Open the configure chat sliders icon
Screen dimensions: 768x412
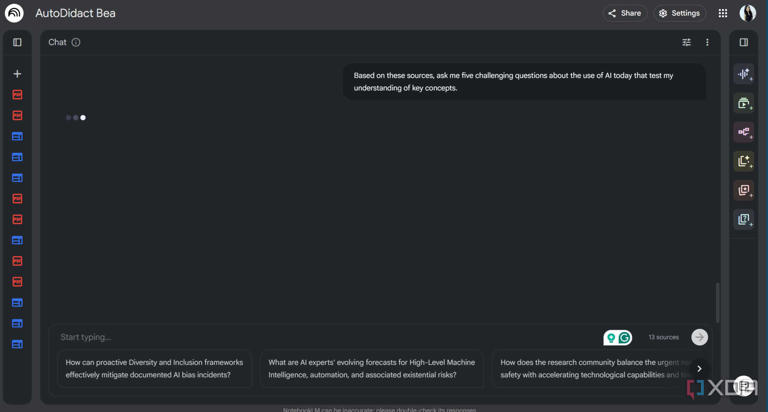coord(687,42)
